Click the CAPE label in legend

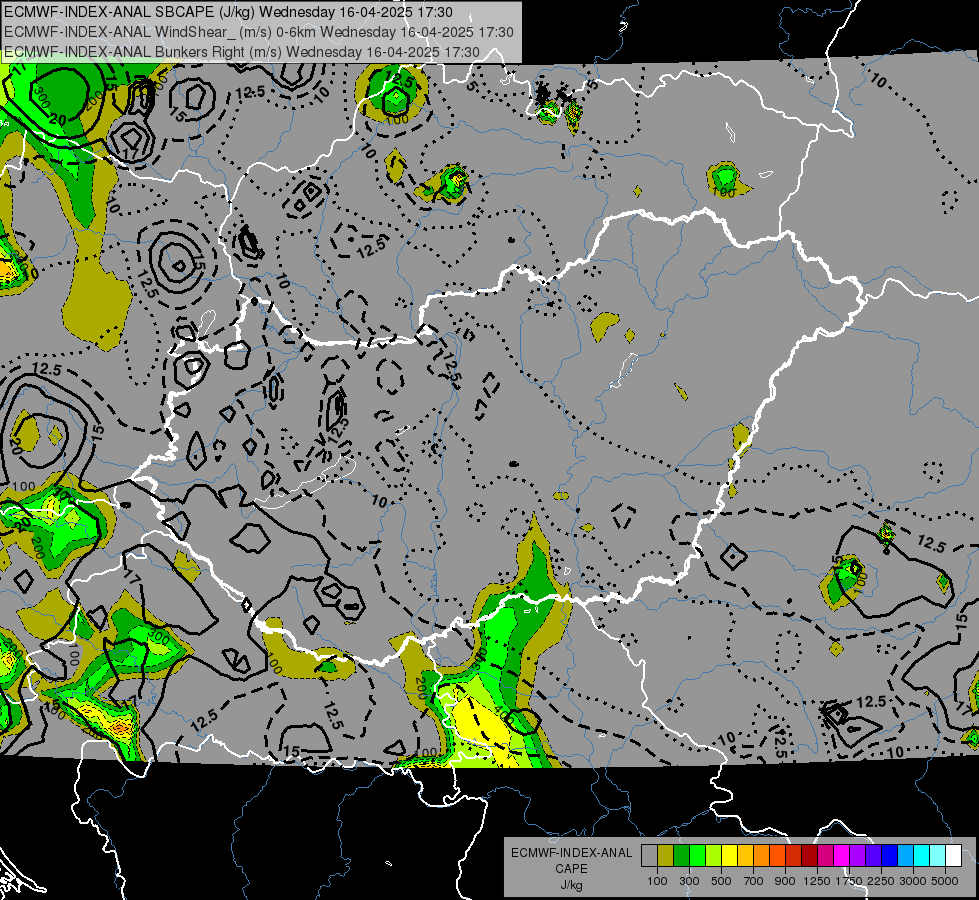click(571, 869)
